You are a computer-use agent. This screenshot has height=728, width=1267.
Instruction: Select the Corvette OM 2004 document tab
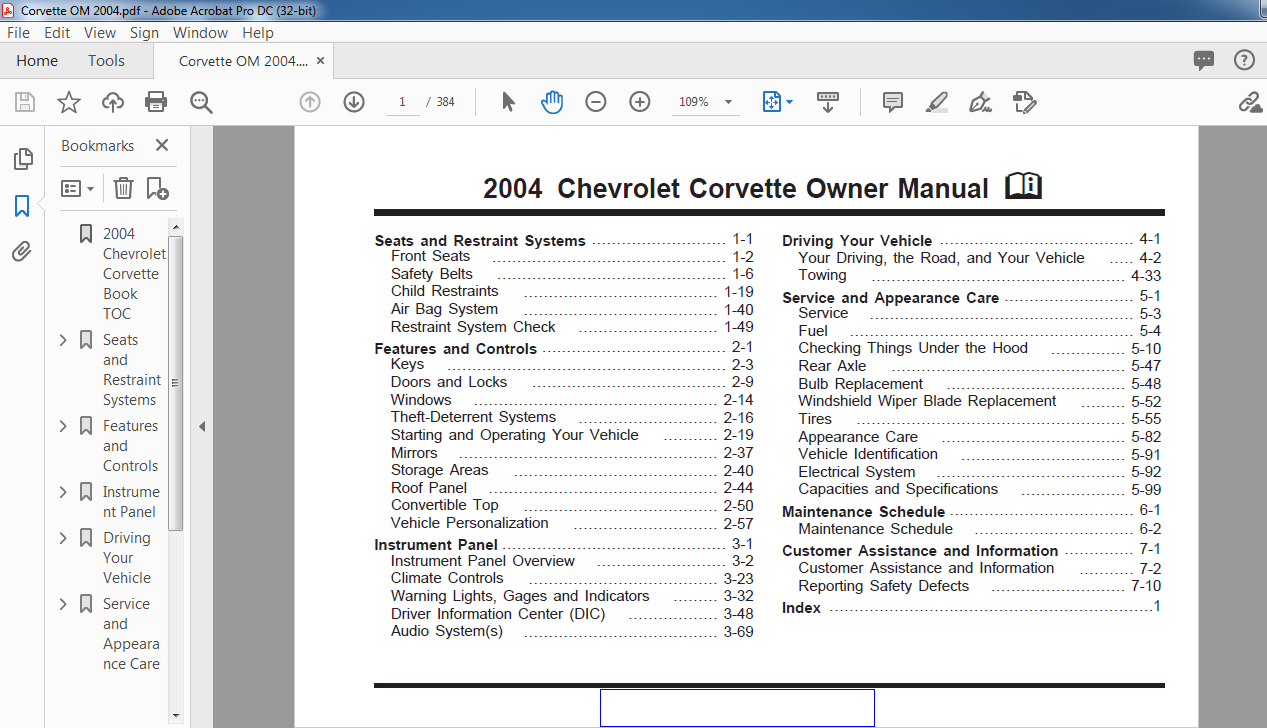point(243,61)
